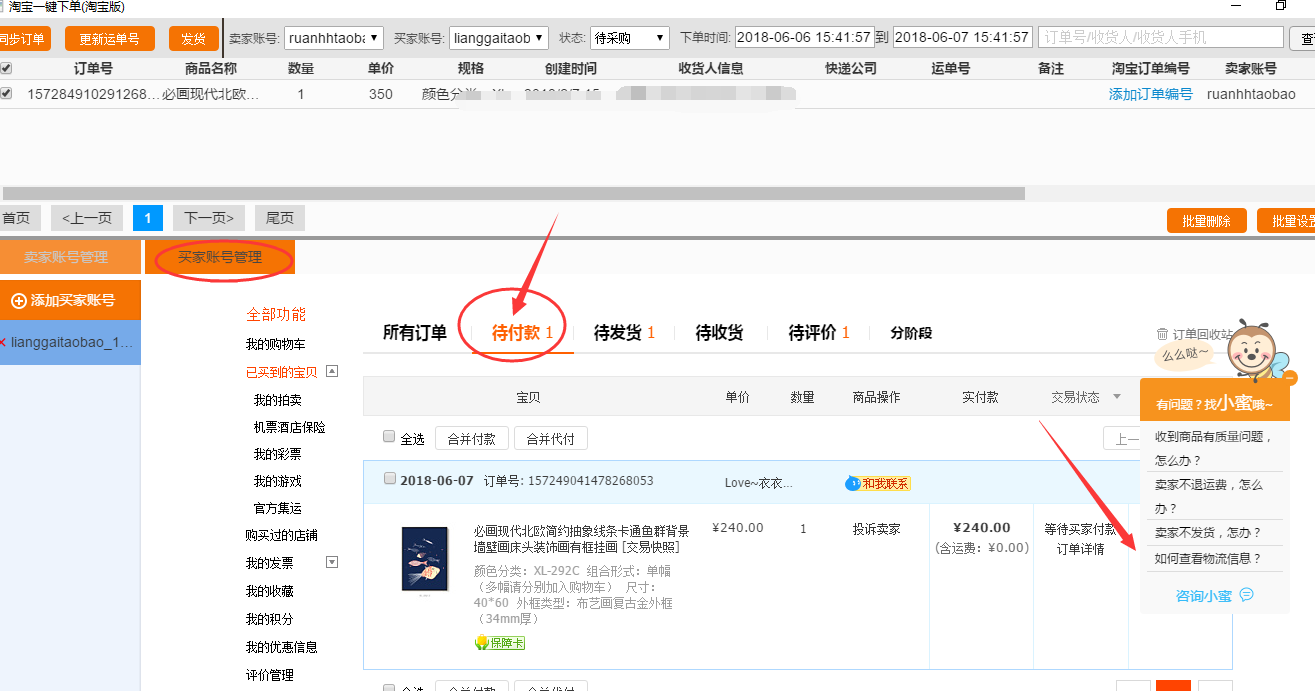Viewport: 1315px width, 691px height.
Task: Remove buyer account lianggaitaobao via red X
Action: pyautogui.click(x=3, y=343)
